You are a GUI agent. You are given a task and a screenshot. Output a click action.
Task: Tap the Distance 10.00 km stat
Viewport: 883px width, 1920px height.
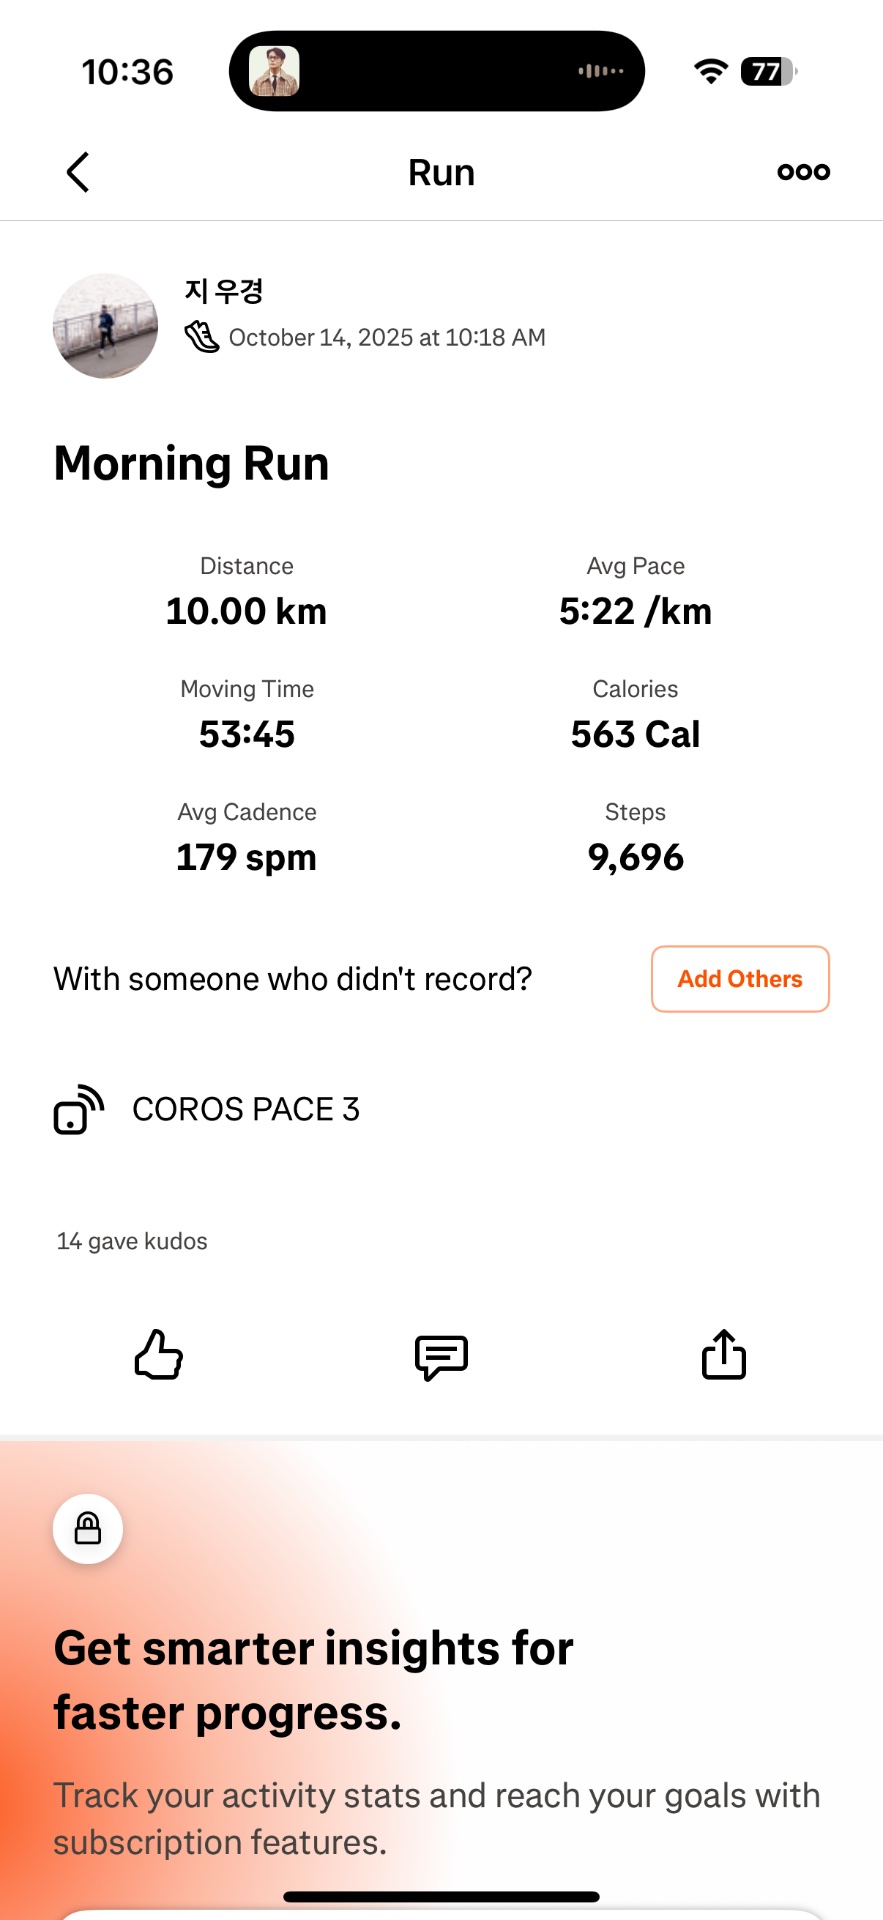(246, 610)
